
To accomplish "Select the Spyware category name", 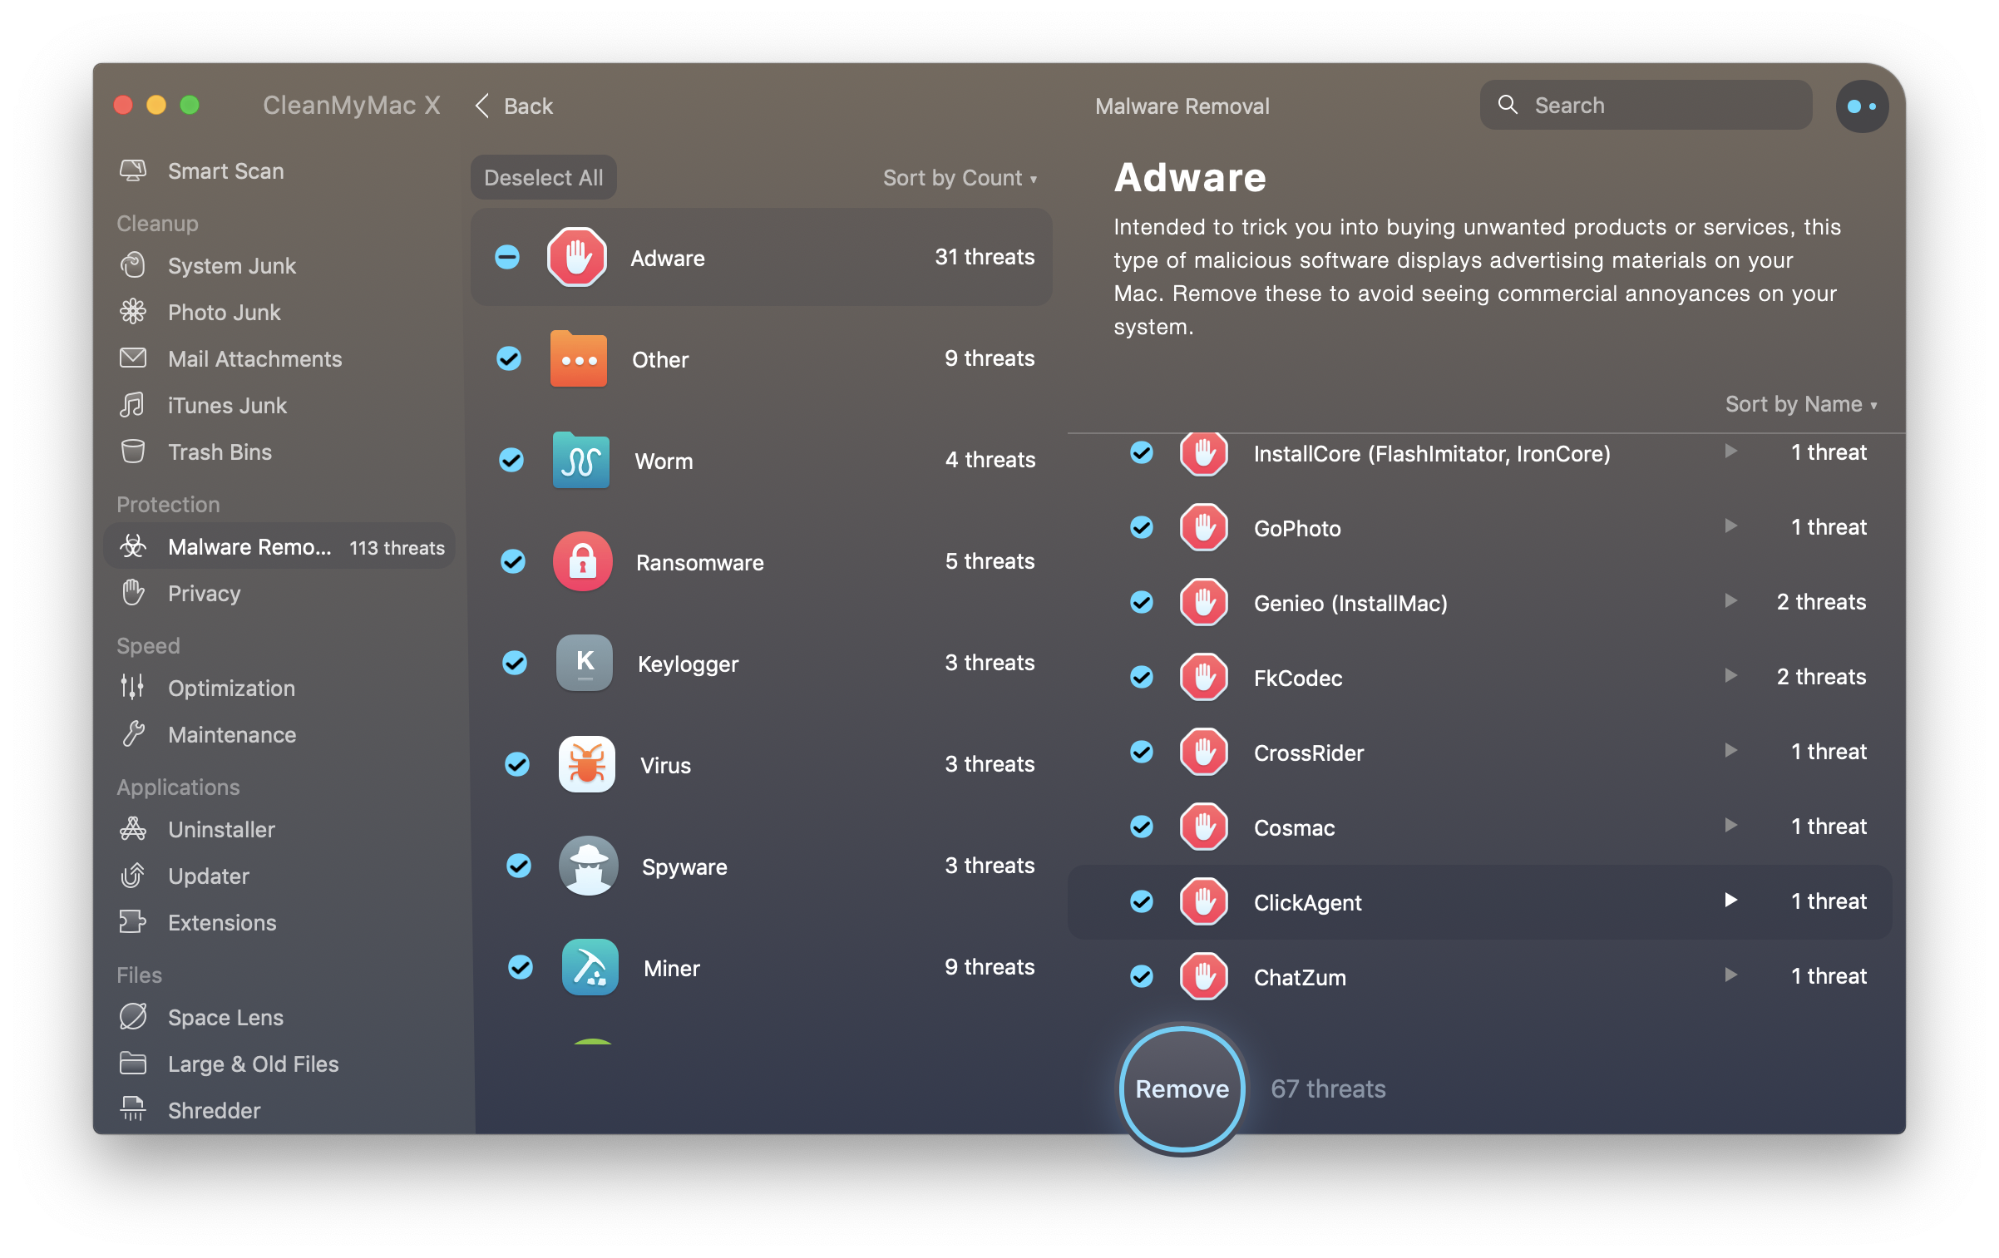I will click(x=684, y=867).
